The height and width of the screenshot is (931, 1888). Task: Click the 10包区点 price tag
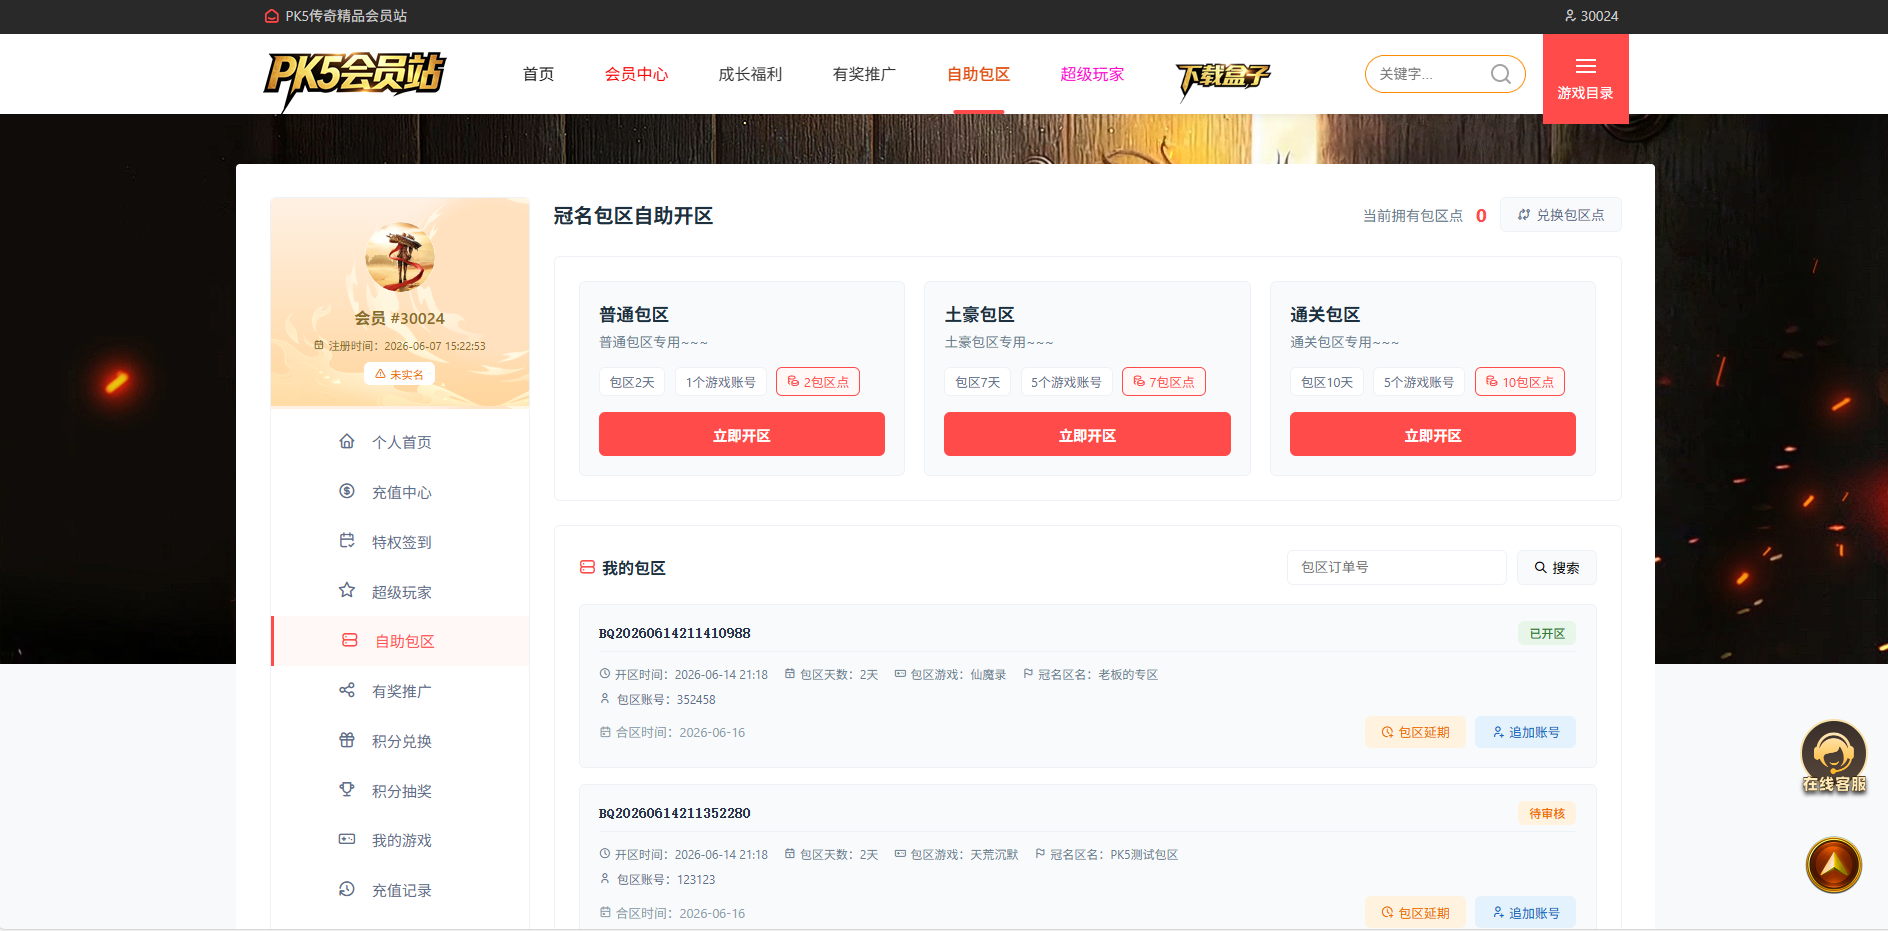[1520, 382]
